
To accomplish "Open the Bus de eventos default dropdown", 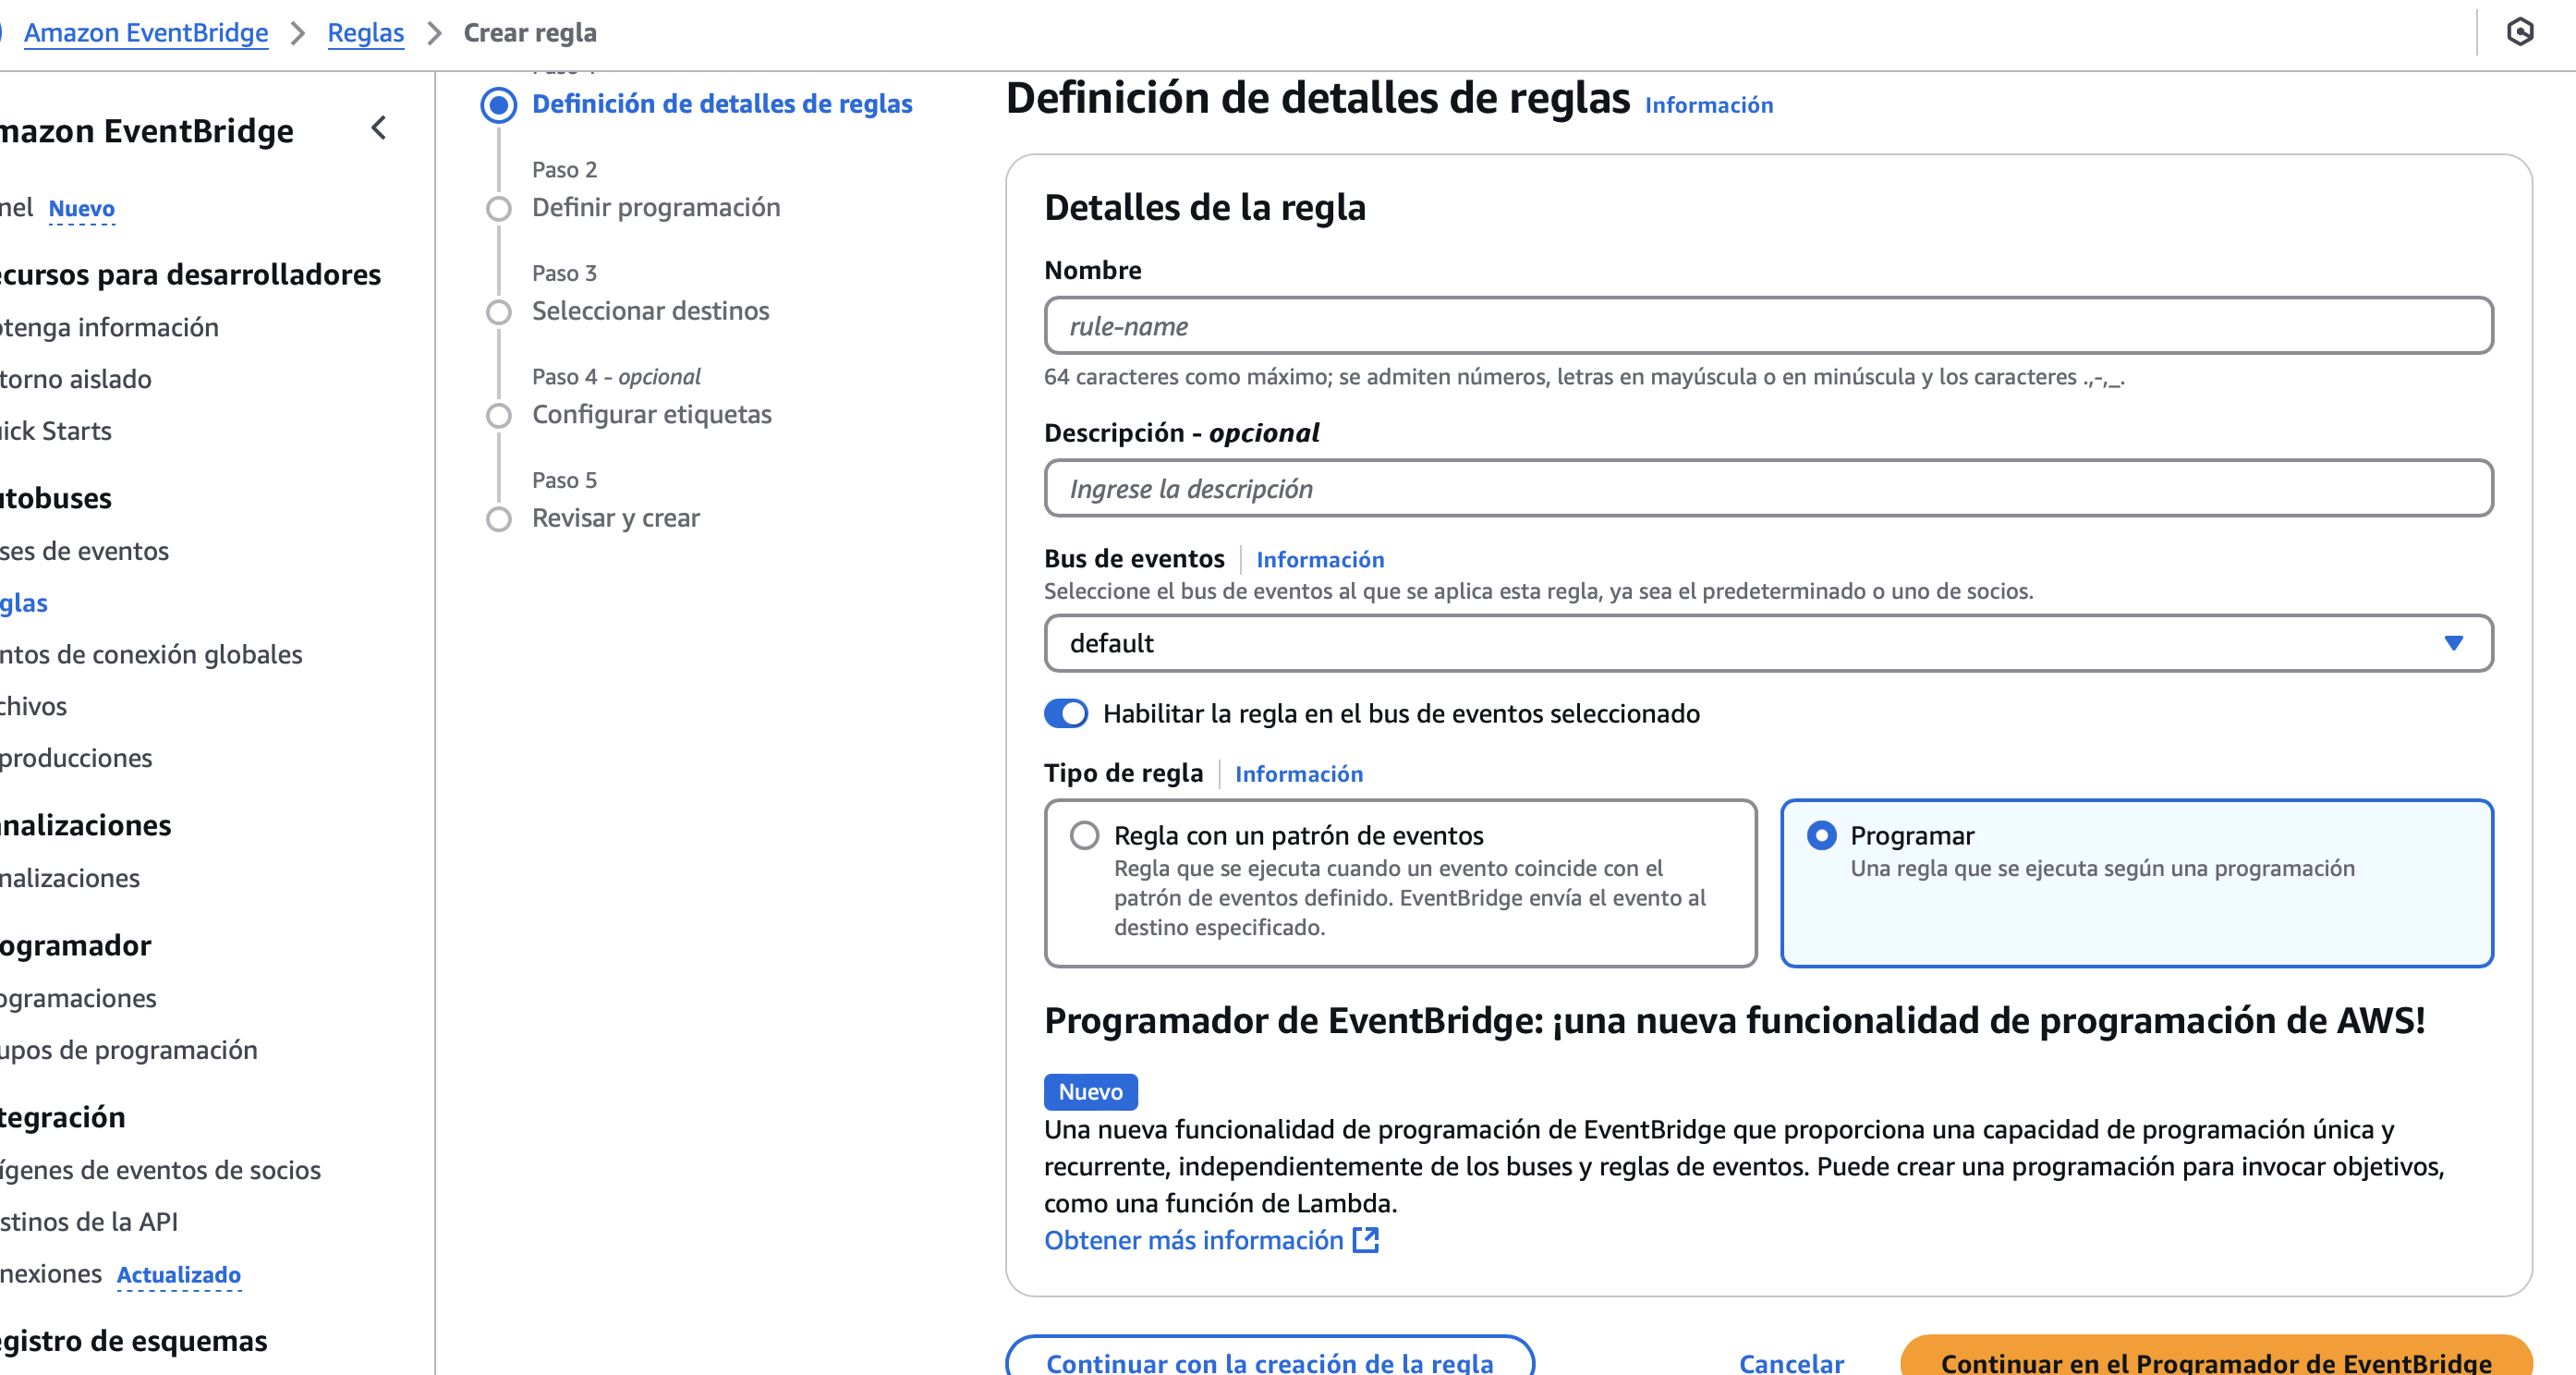I will click(1768, 643).
